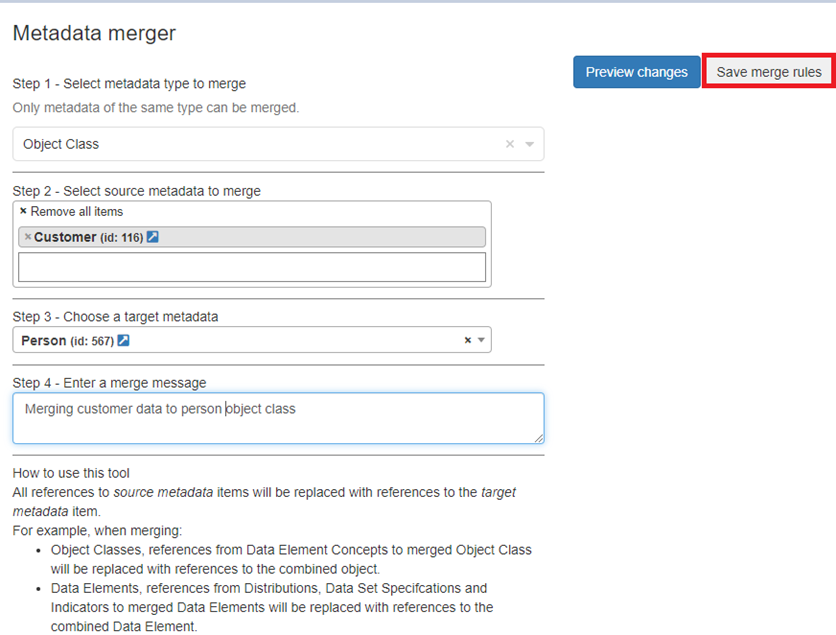Open Customer item via its link icon
The width and height of the screenshot is (836, 635).
(x=153, y=237)
